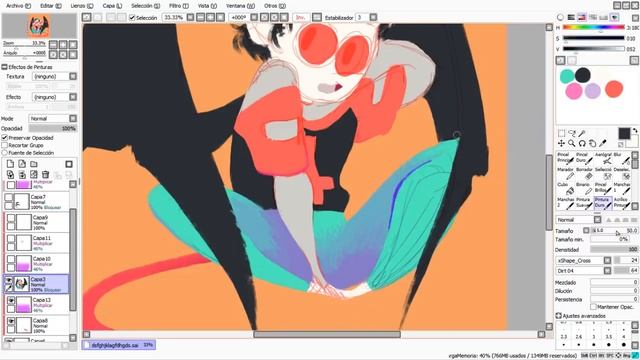640x360 pixels.
Task: Choose the Pincel Duro brush
Action: [584, 158]
